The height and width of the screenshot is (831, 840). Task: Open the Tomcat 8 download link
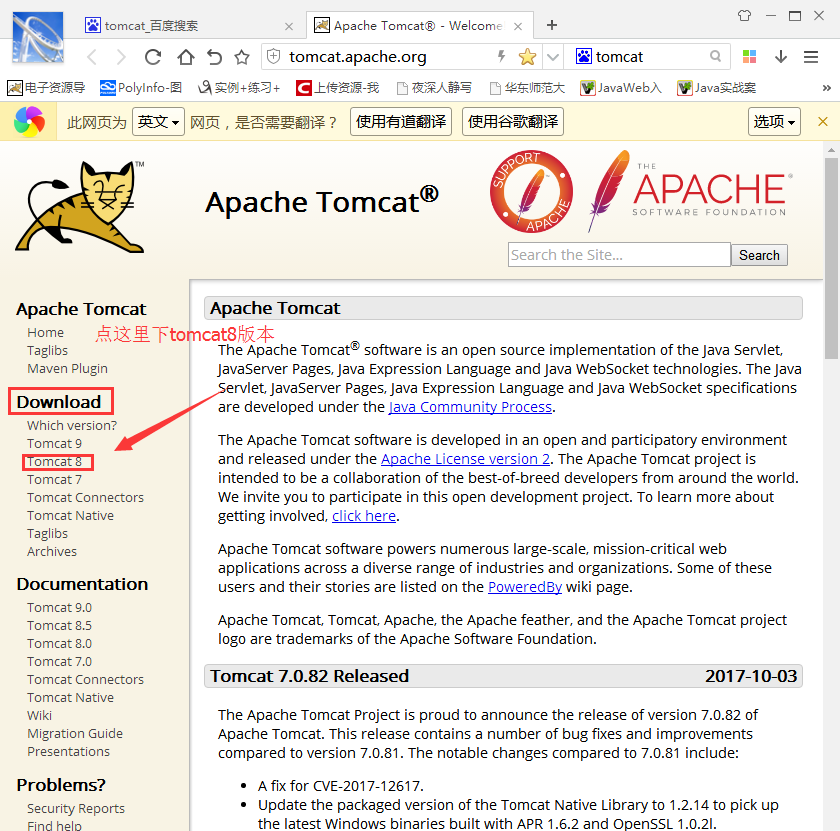pos(55,462)
